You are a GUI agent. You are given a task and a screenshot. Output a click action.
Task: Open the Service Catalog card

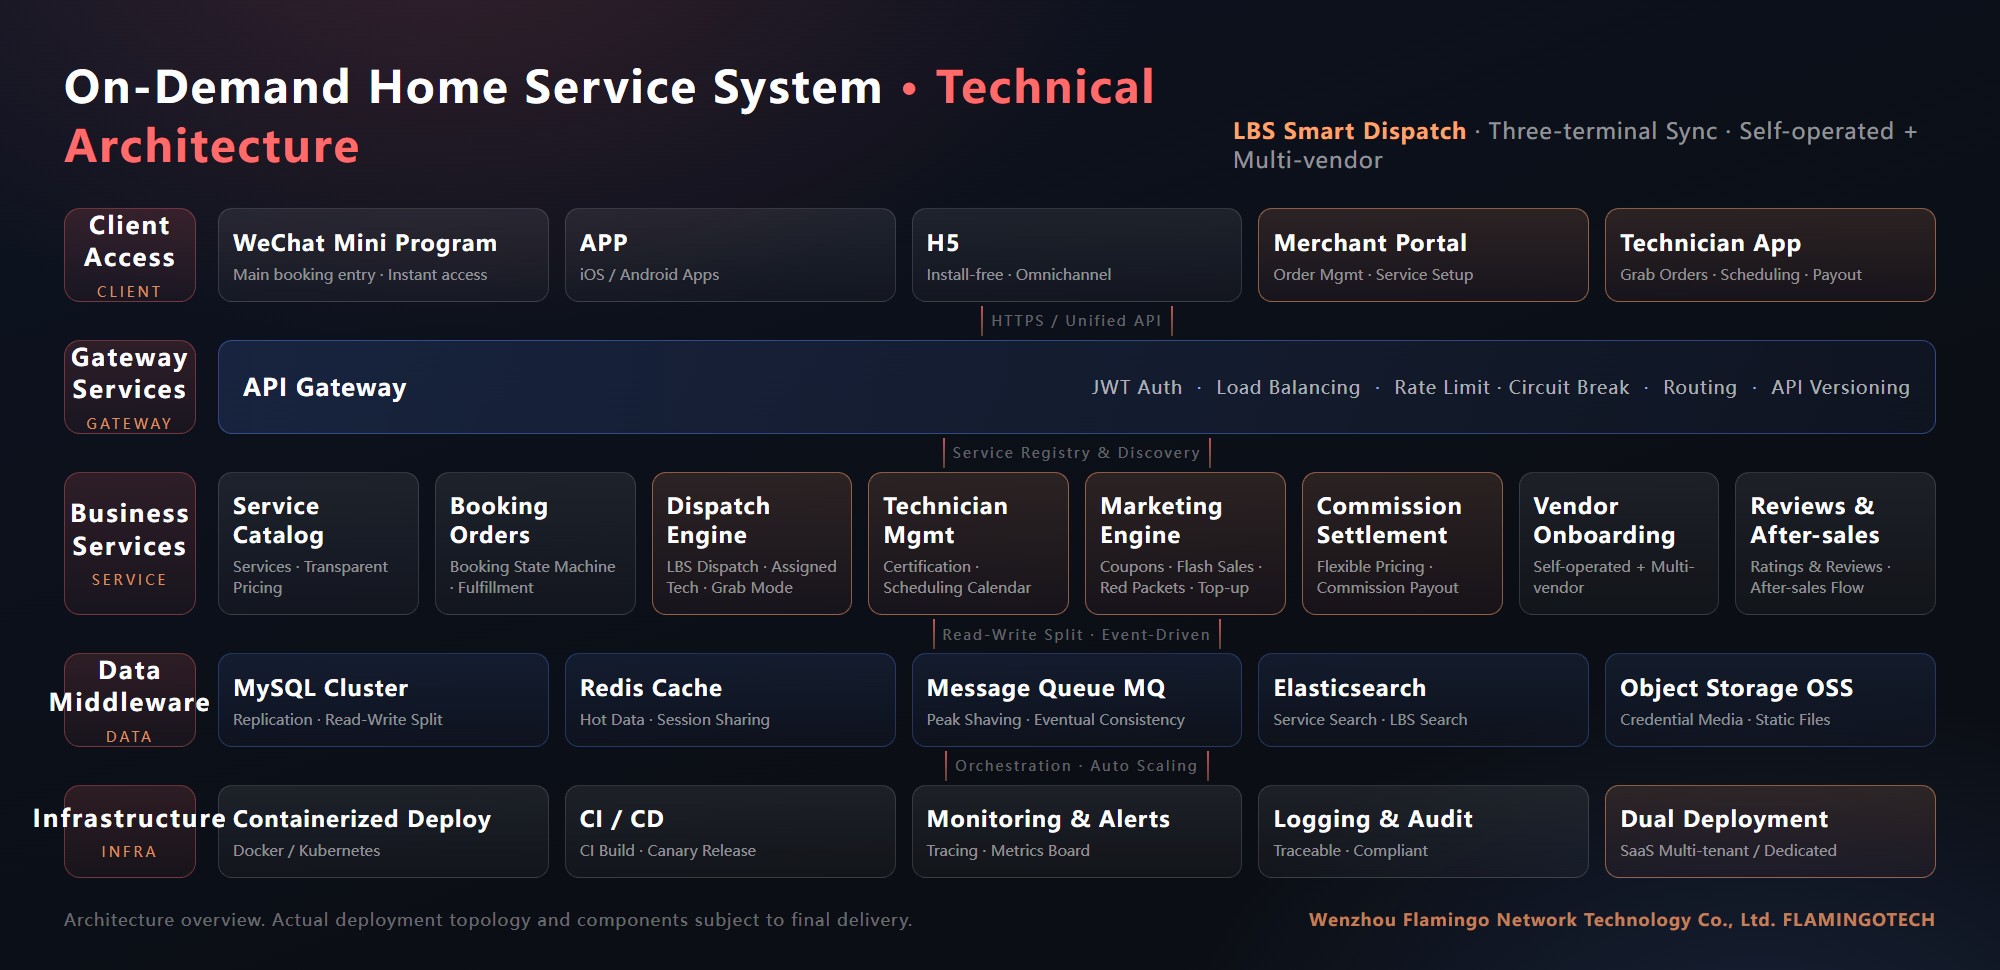[x=318, y=543]
